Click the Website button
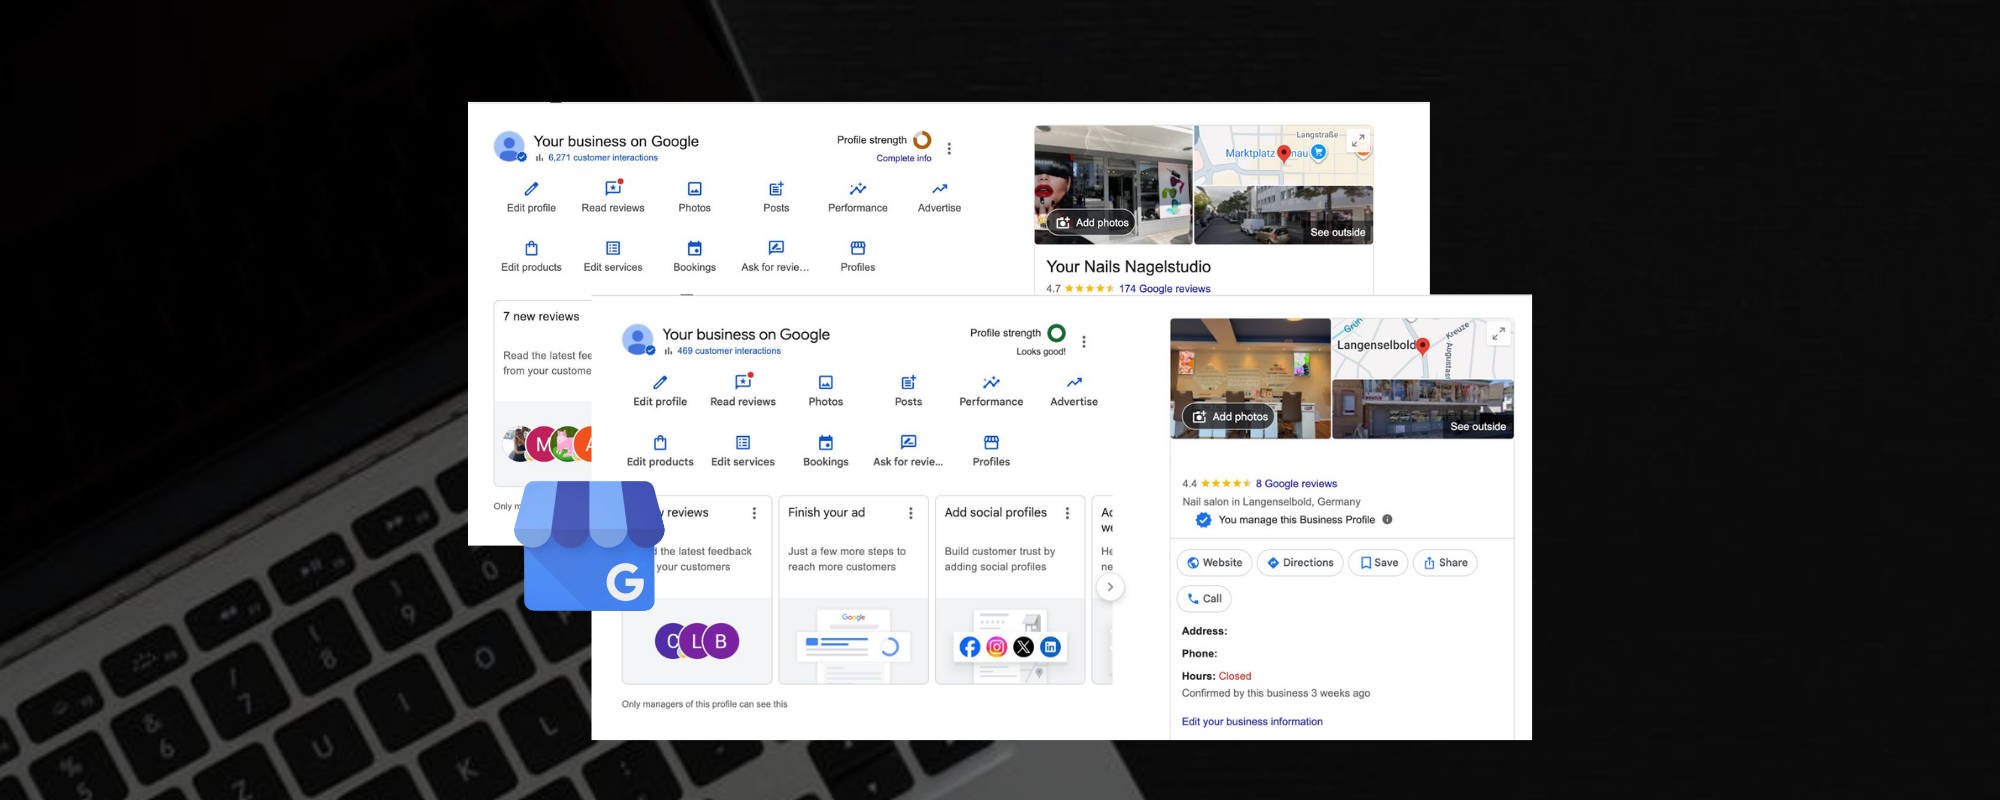 1214,563
